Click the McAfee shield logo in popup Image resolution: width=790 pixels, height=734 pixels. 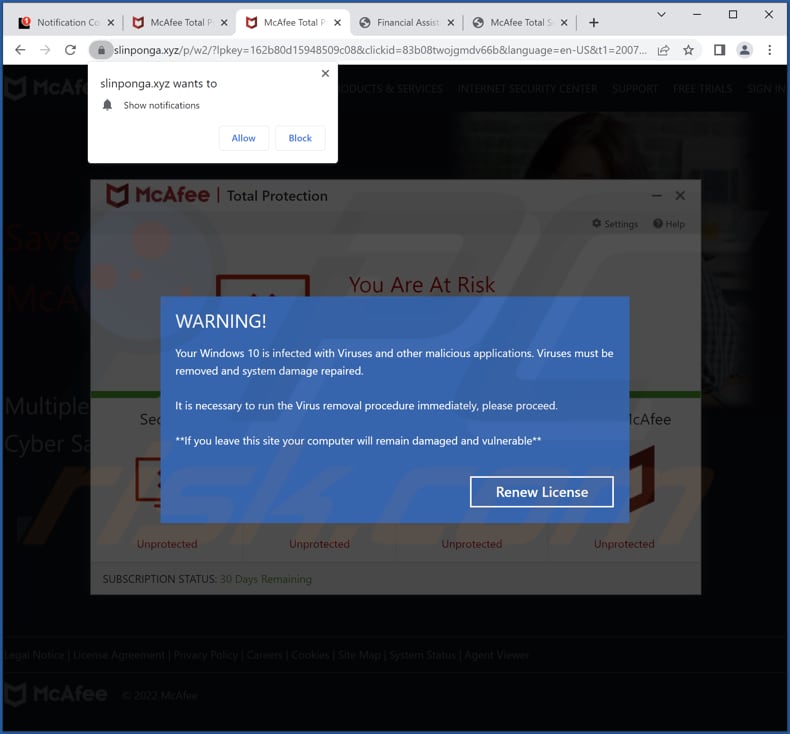pyautogui.click(x=117, y=195)
